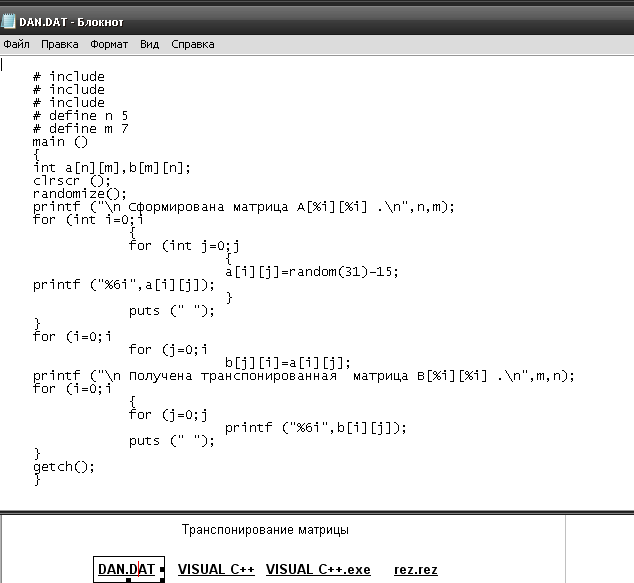Click the Notepad icon in title bar

(8, 21)
